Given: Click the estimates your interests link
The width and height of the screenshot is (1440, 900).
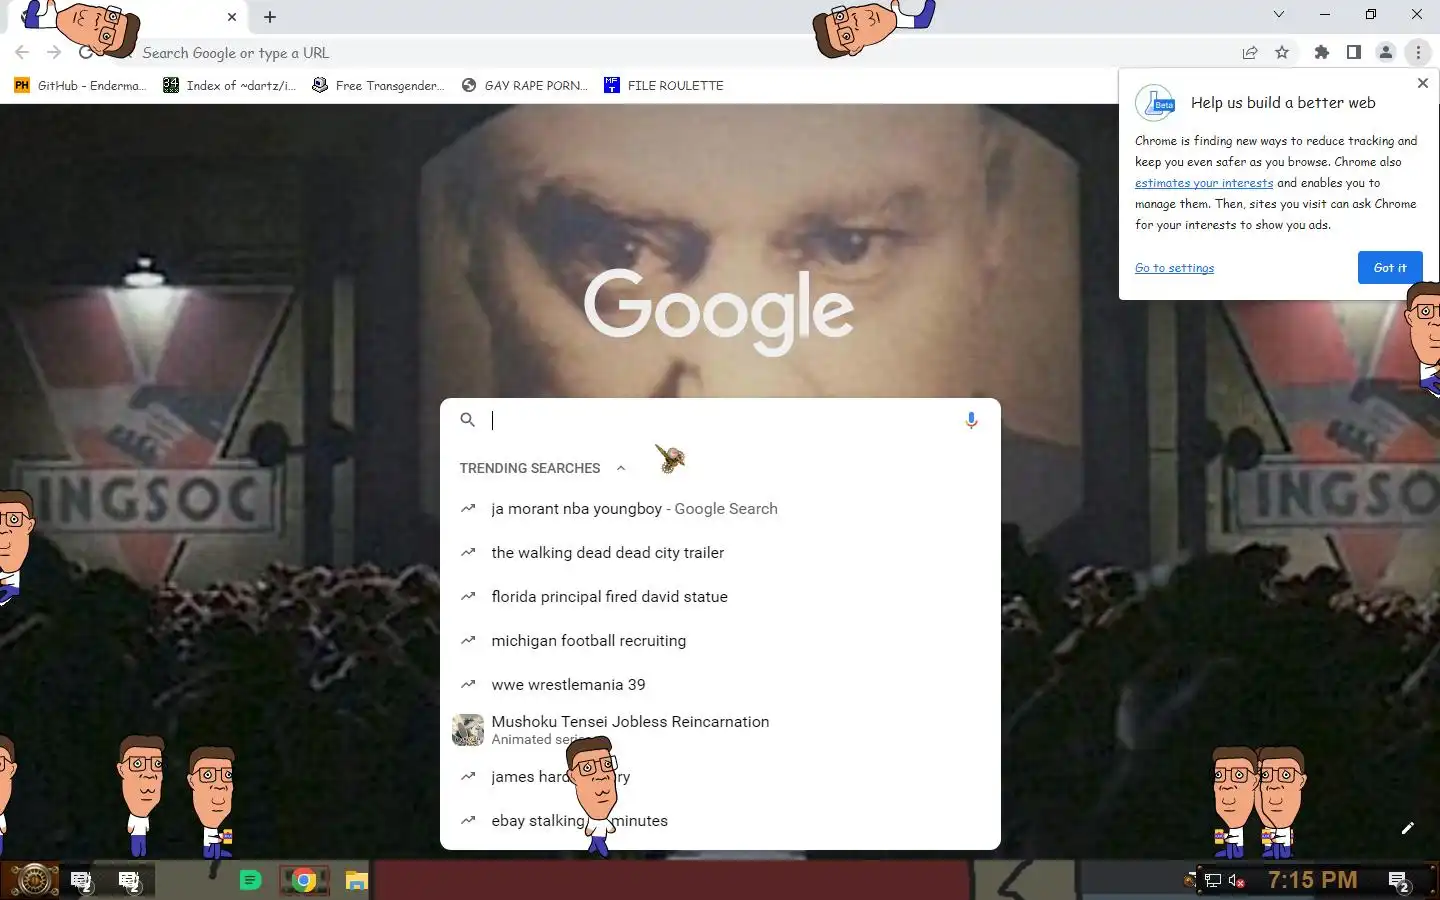Looking at the screenshot, I should click(x=1204, y=183).
